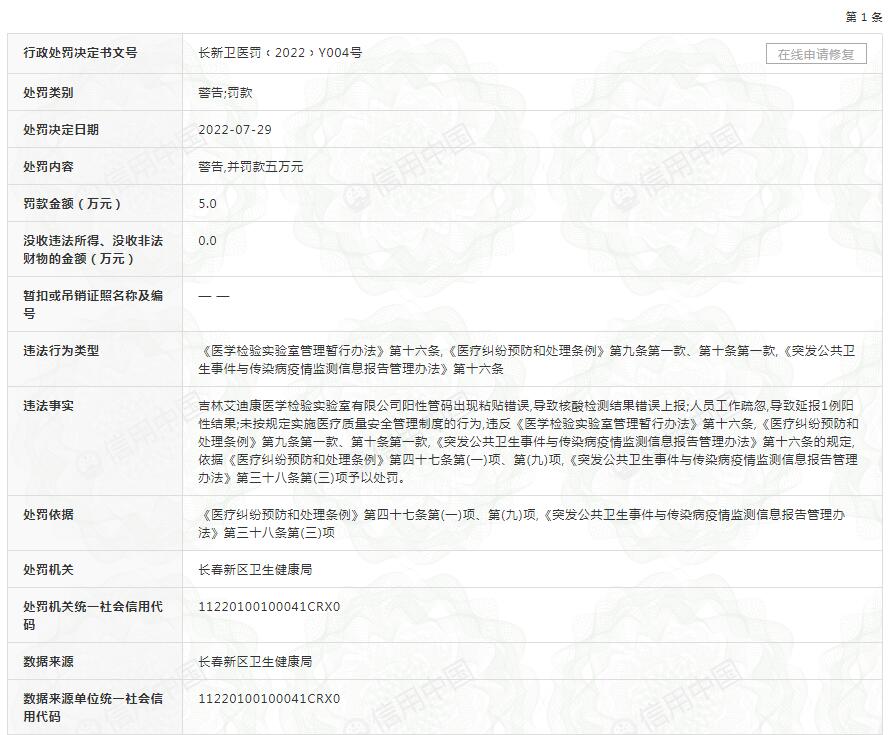Screen dimensions: 890x735
Task: Select the 警告,并罚款五万元 penalty content text
Action: [250, 167]
